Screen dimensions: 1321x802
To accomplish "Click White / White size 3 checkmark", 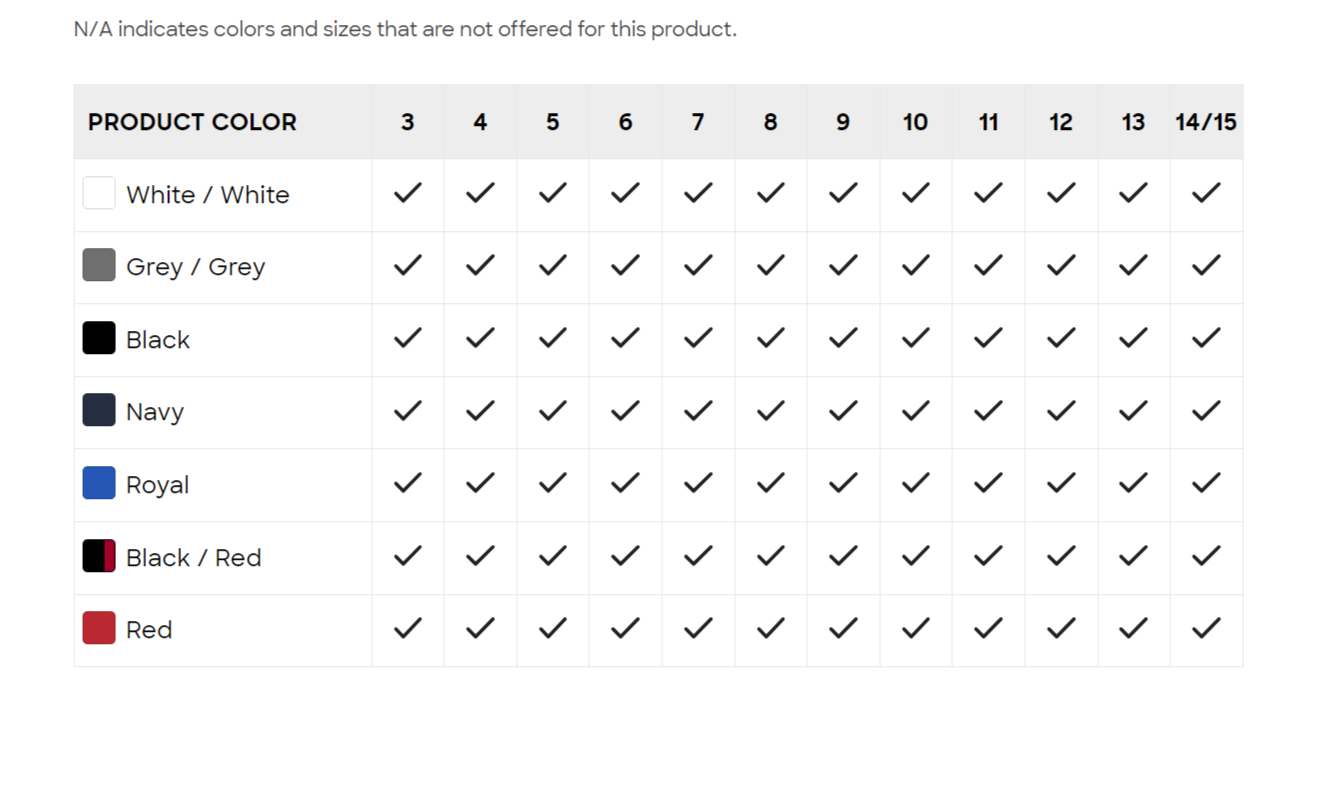I will [408, 193].
